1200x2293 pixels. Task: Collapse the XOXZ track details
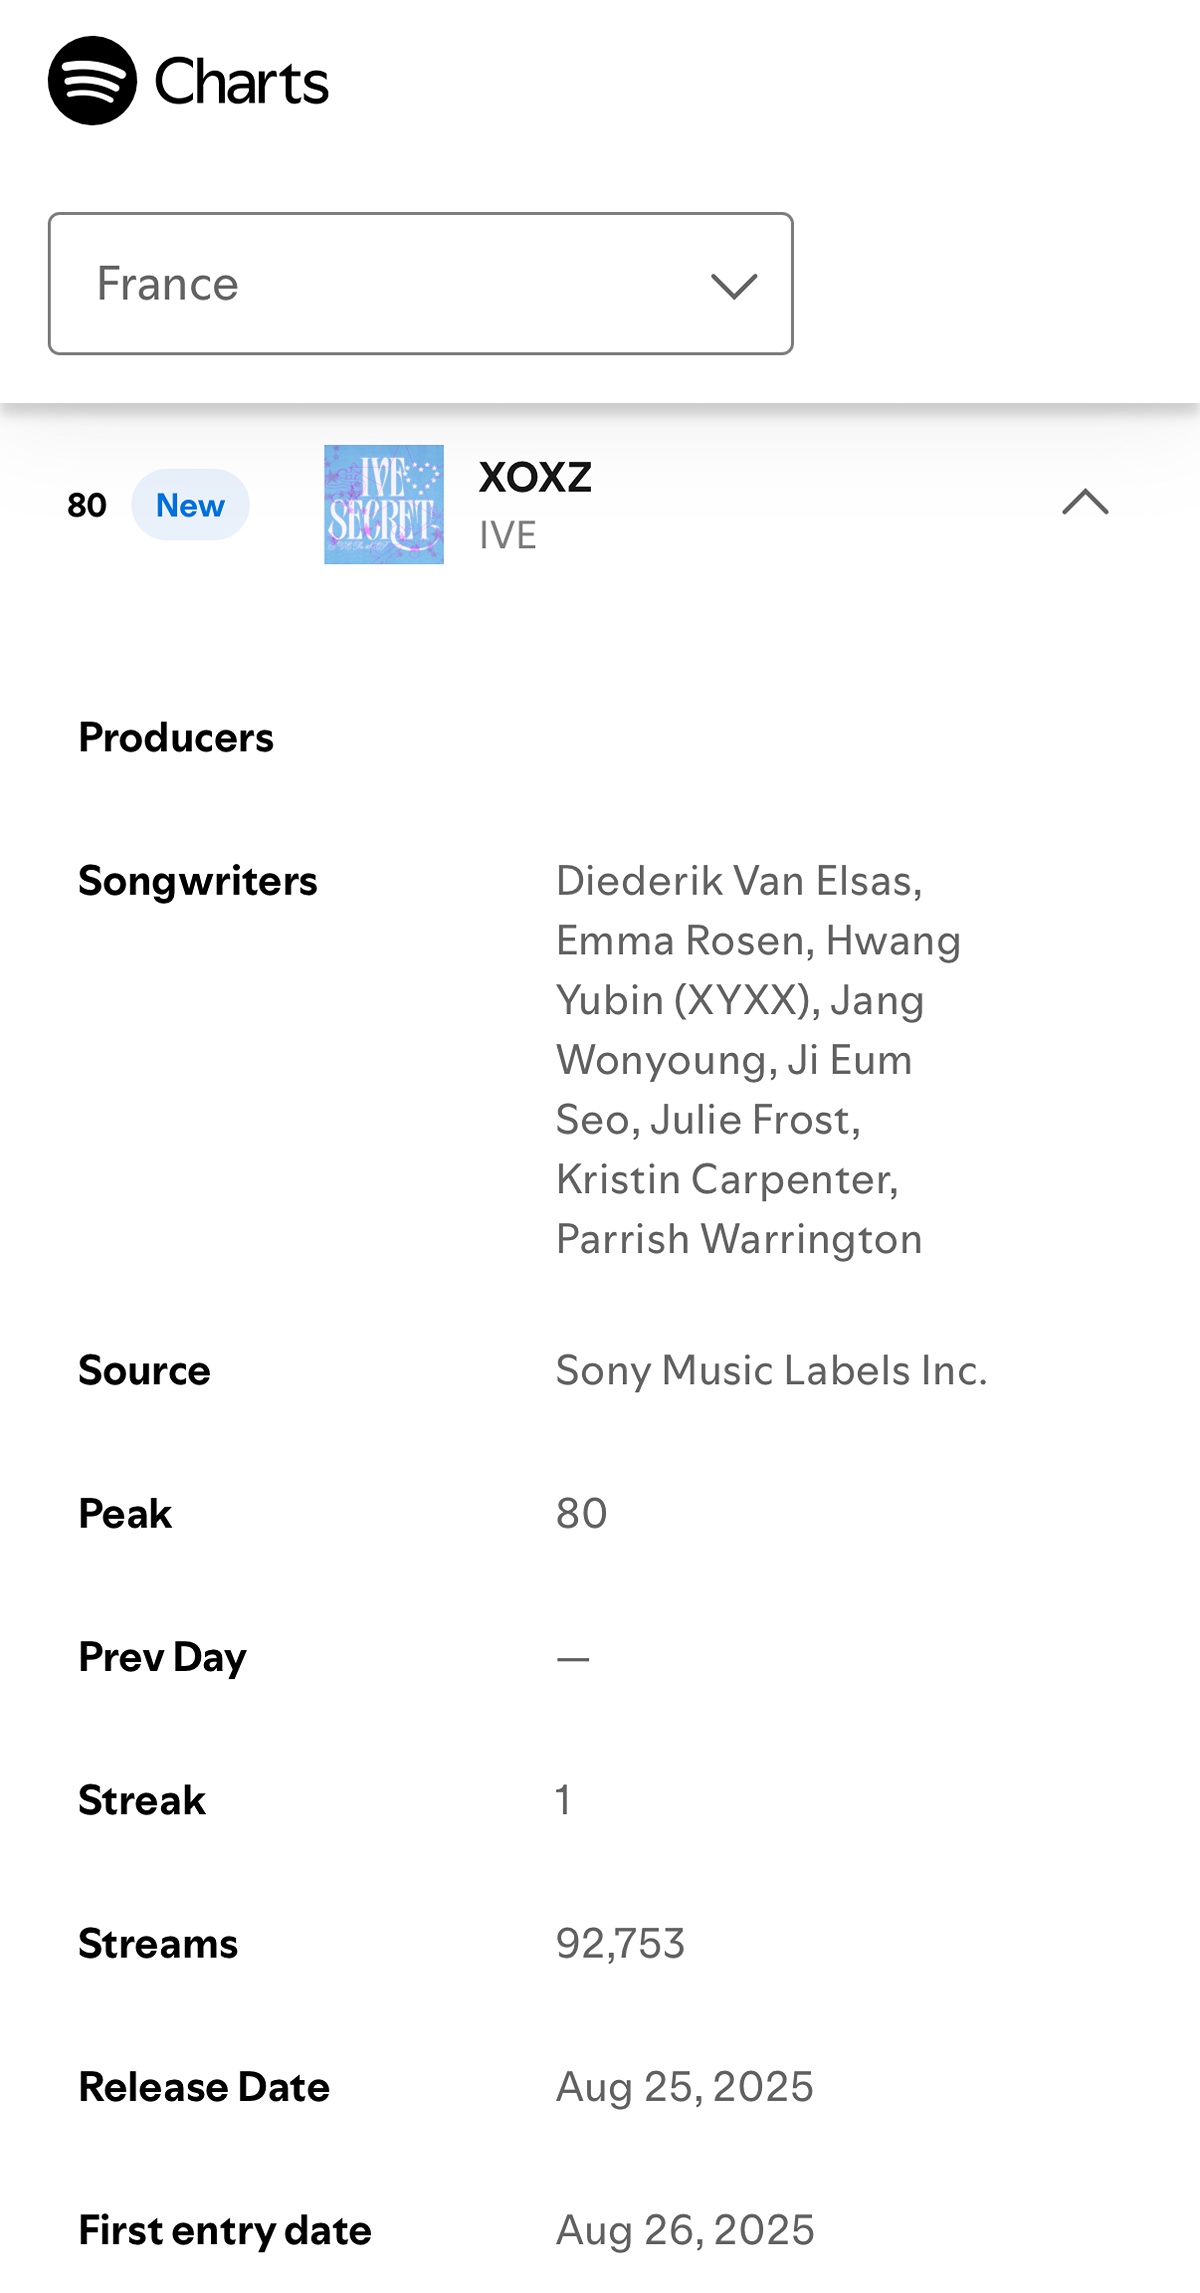click(1085, 502)
